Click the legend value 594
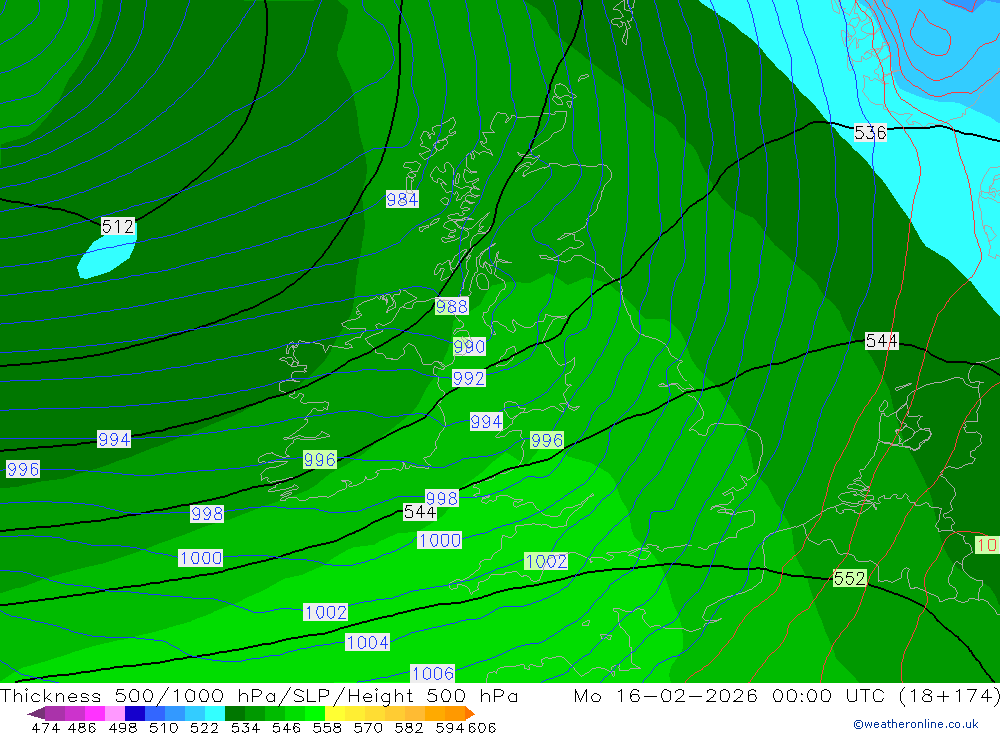This screenshot has height=733, width=1000. pos(449,727)
